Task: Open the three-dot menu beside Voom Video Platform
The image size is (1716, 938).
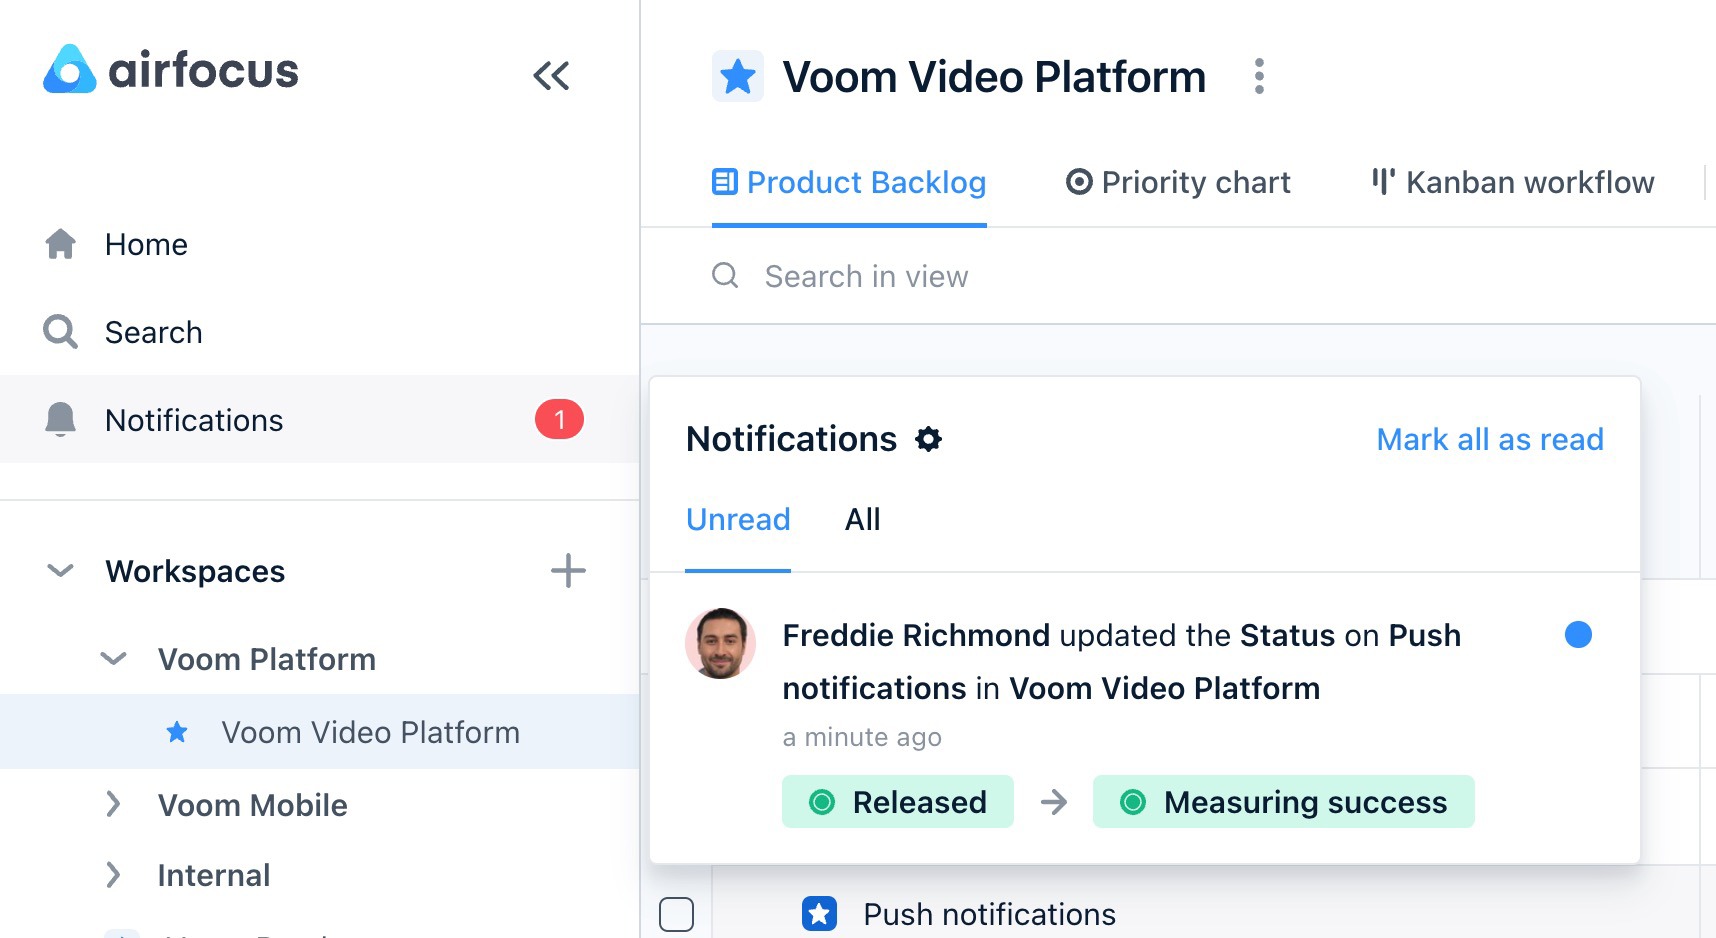Action: pyautogui.click(x=1259, y=77)
